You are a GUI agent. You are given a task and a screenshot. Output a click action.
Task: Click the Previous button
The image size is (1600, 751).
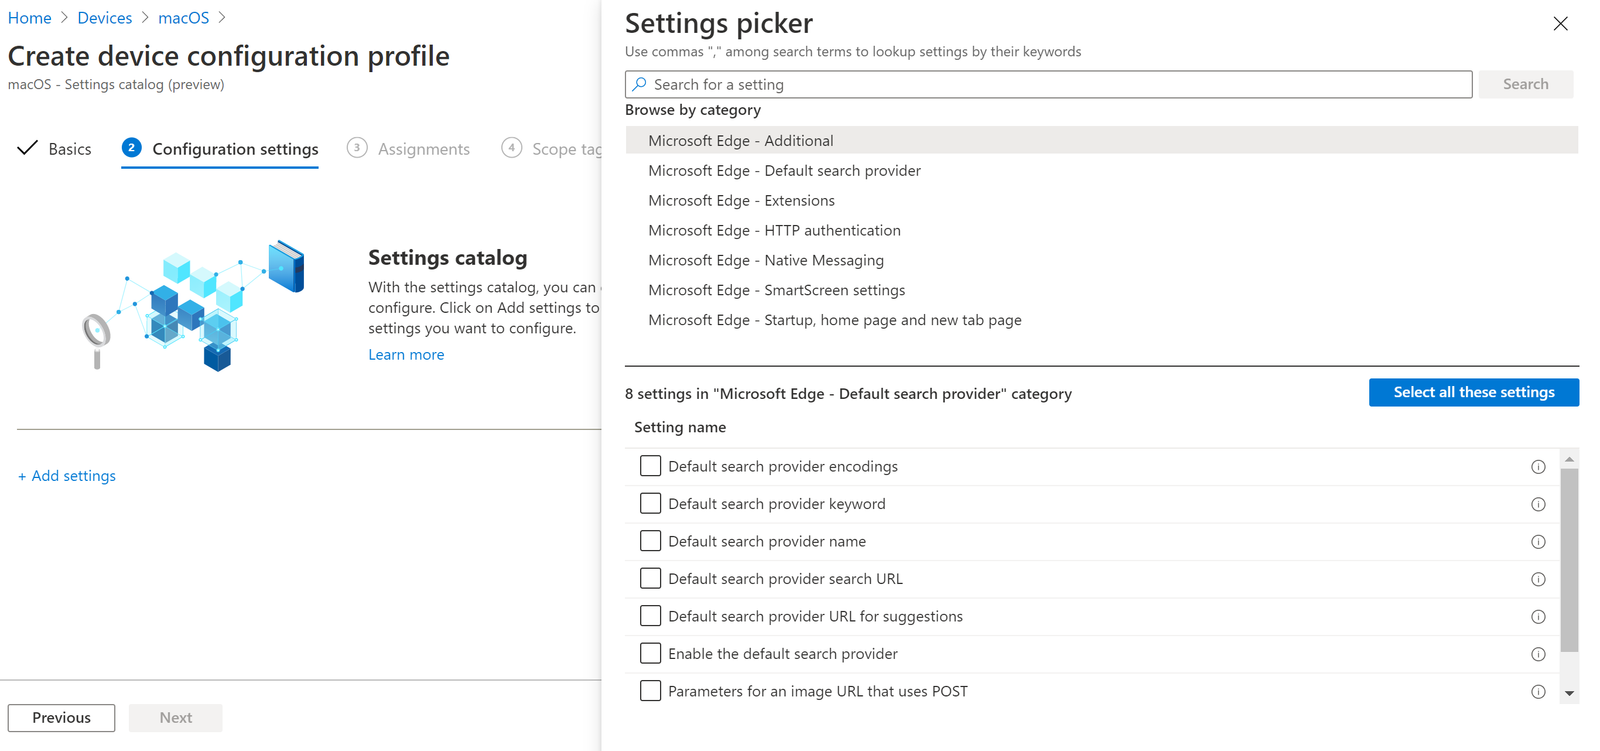point(61,718)
